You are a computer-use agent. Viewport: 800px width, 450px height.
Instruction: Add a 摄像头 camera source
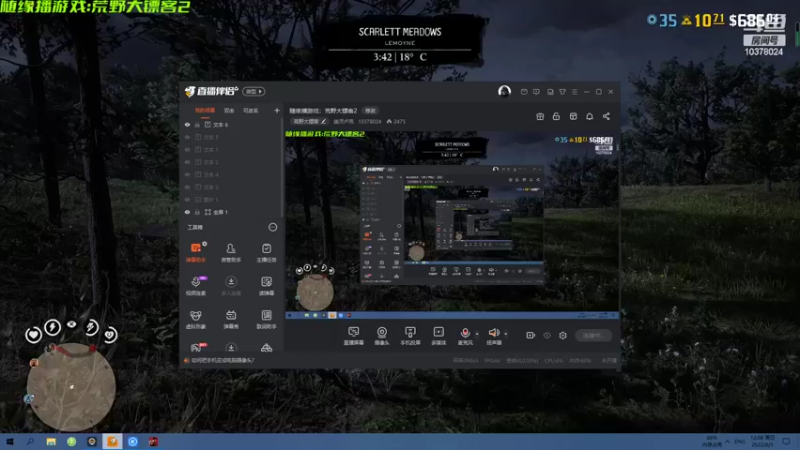point(382,336)
